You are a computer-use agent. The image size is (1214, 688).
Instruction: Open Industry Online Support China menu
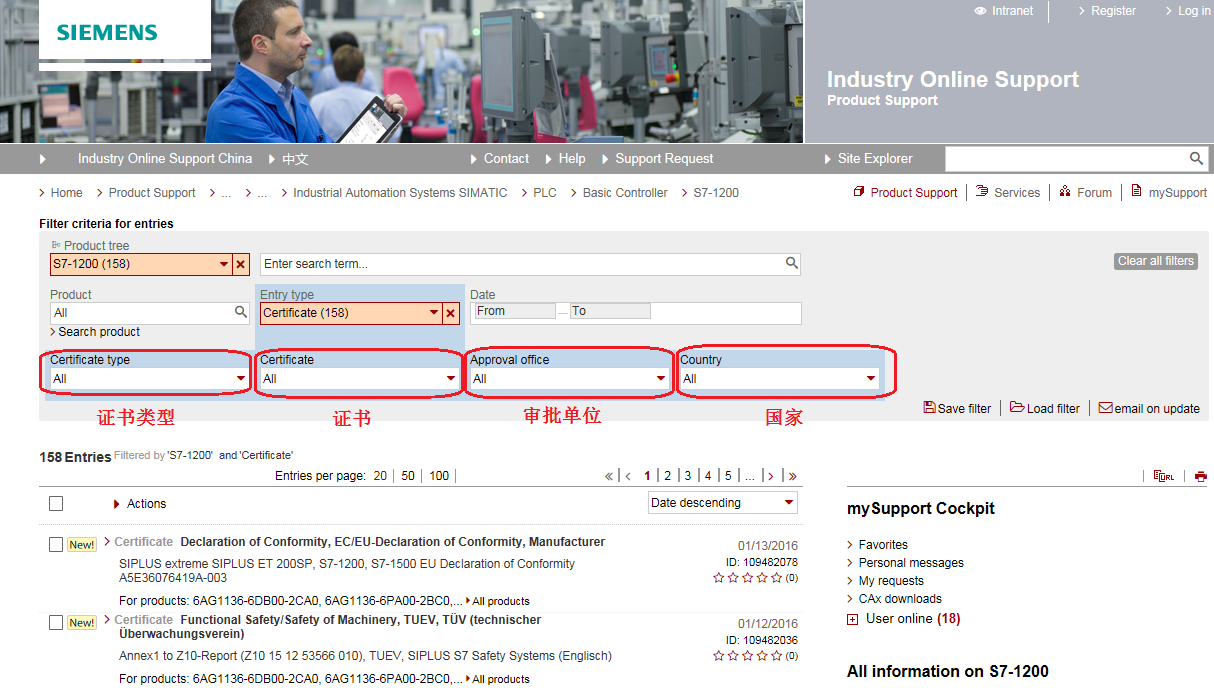tap(165, 158)
